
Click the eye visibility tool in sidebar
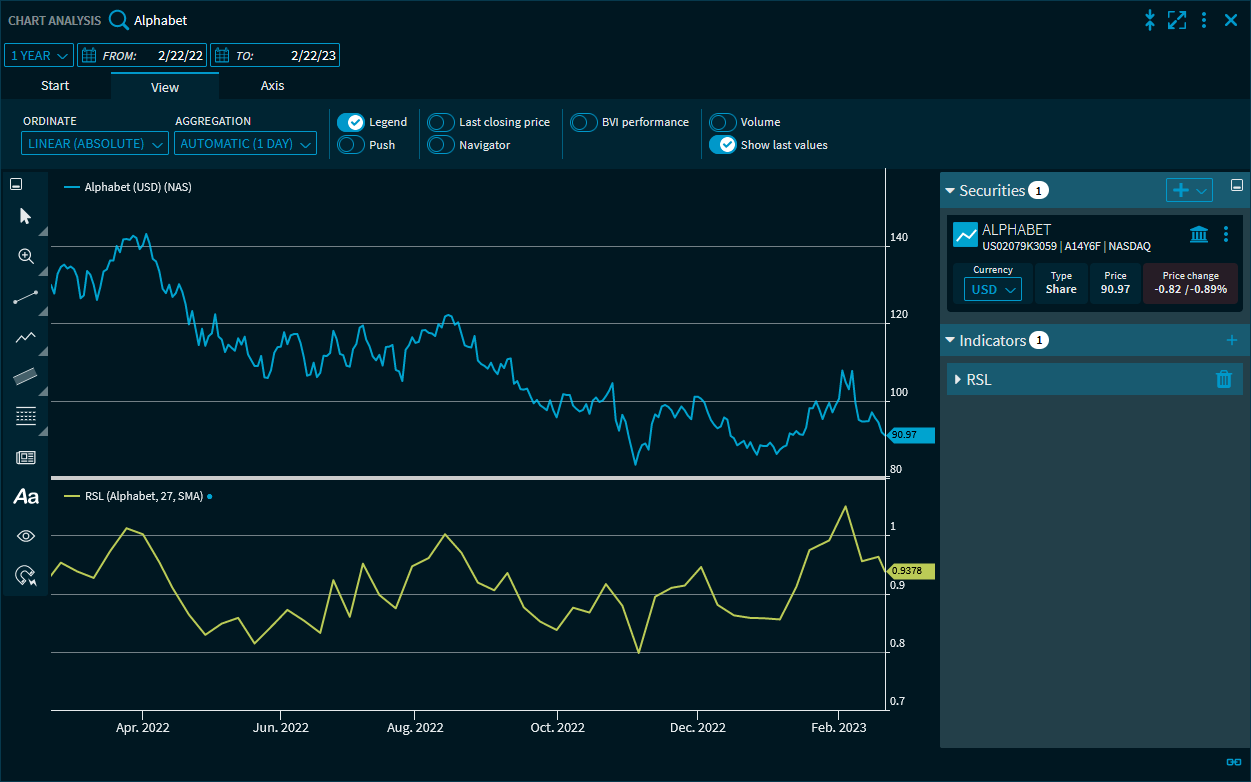26,536
